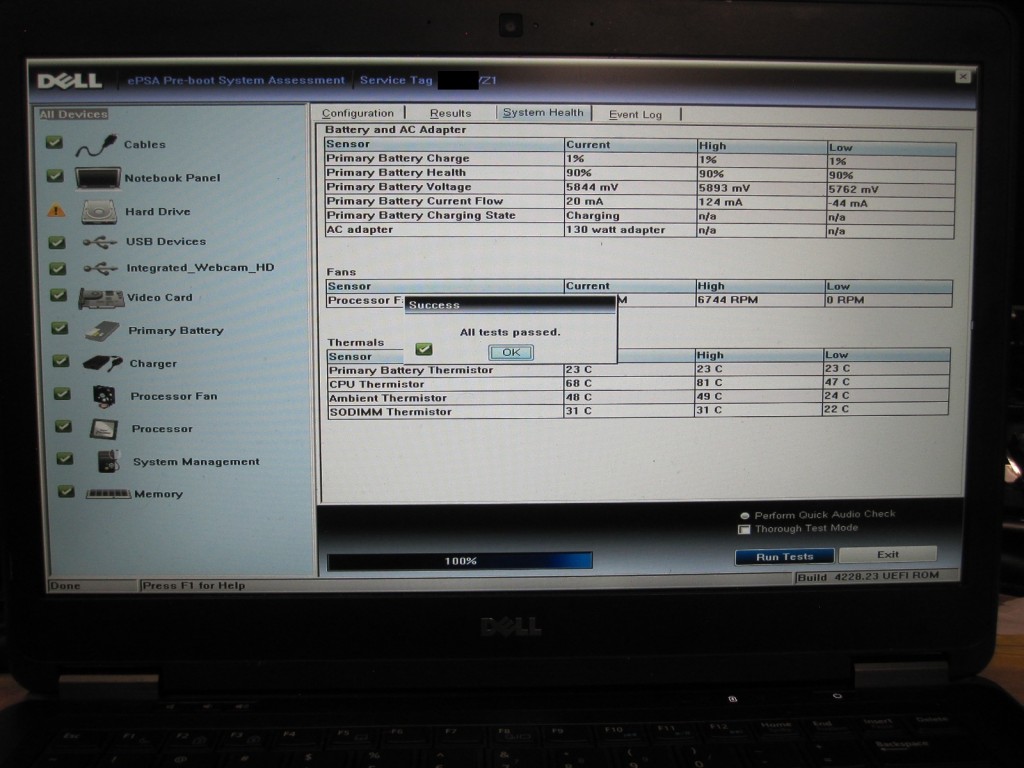
Task: Click the SODIMM Thermistor row label
Action: click(x=391, y=412)
